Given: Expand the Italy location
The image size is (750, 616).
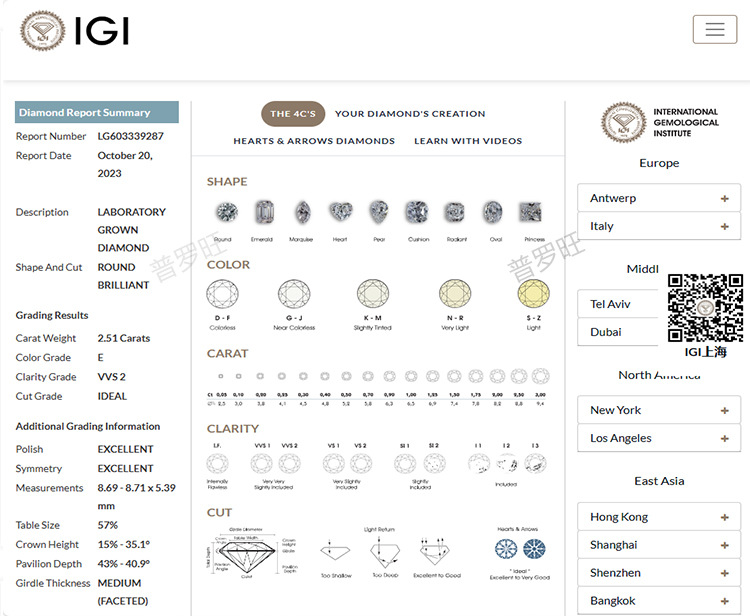Looking at the screenshot, I should point(659,226).
